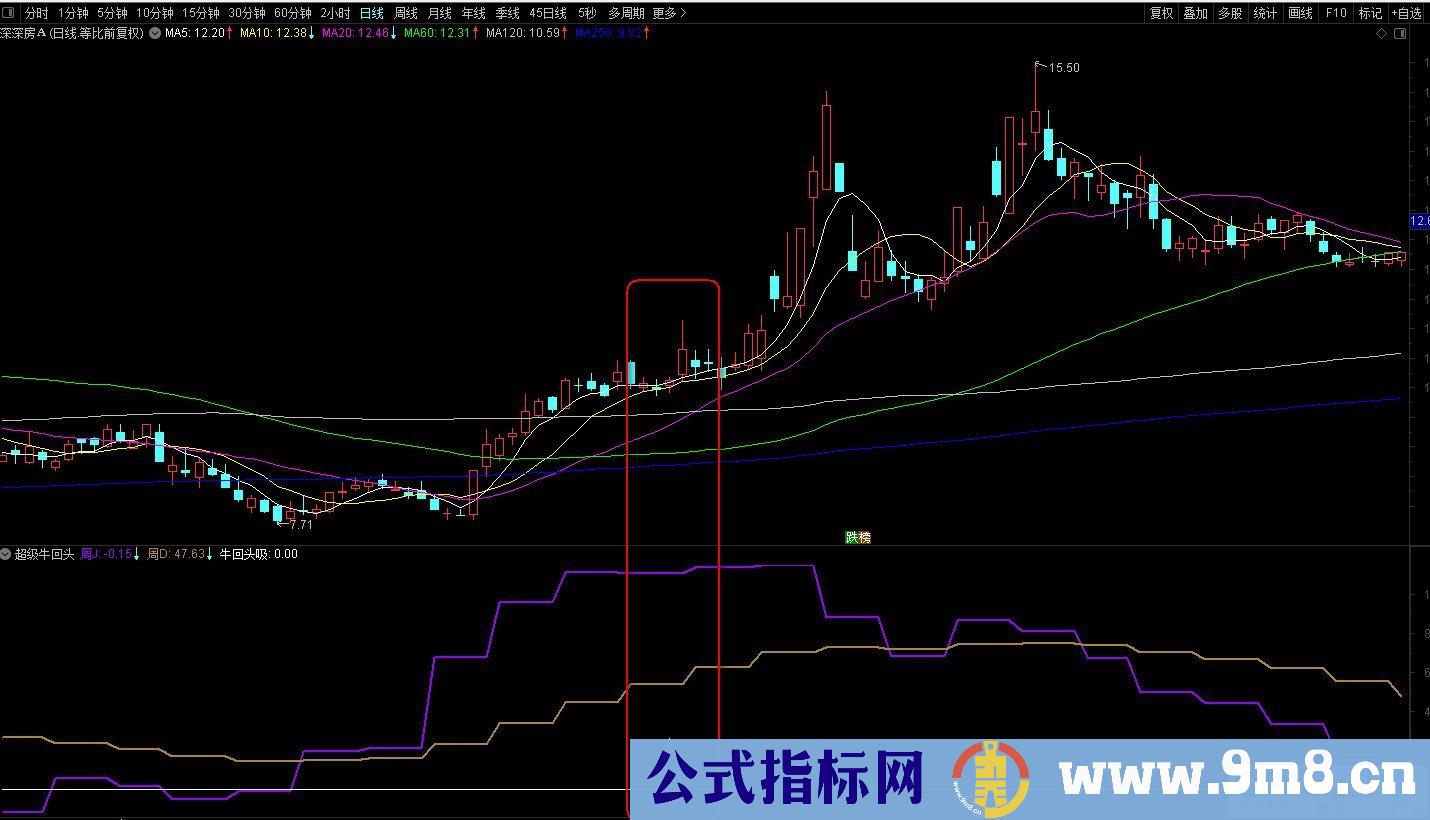Click the 跌榜 label on the chart

pyautogui.click(x=856, y=537)
